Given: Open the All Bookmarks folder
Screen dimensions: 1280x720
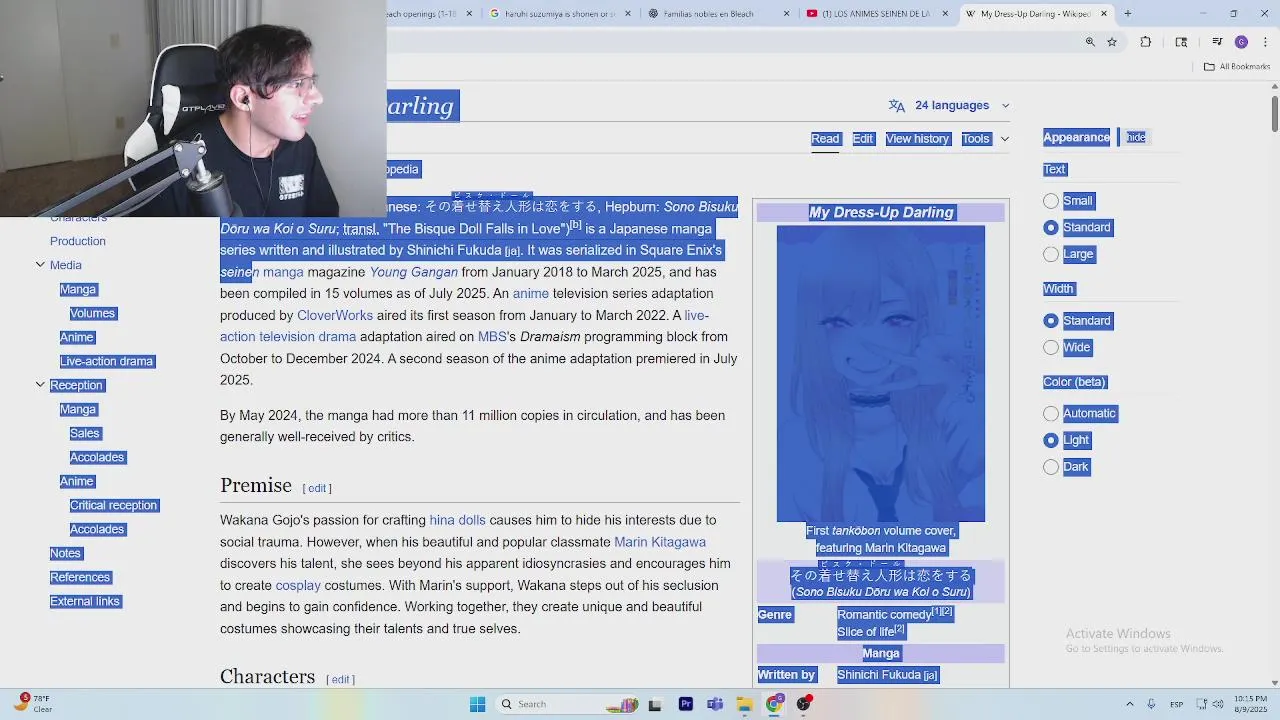Looking at the screenshot, I should (1237, 67).
